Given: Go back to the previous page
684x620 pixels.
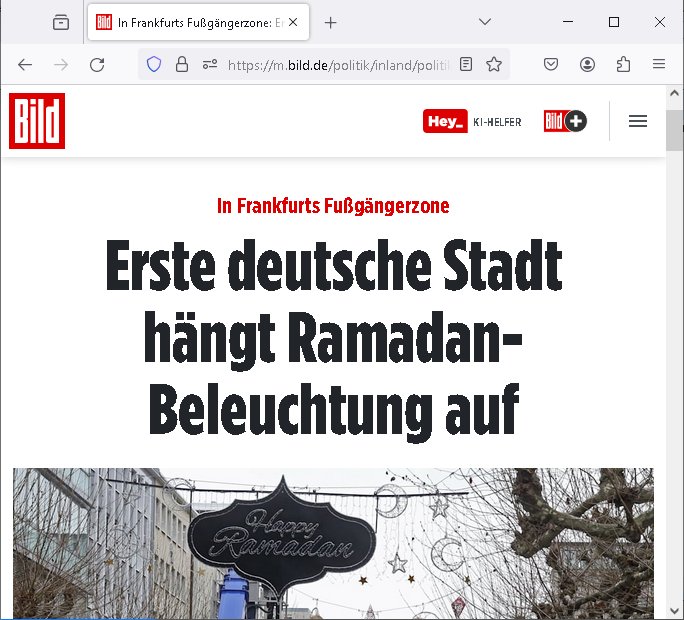Looking at the screenshot, I should tap(25, 65).
